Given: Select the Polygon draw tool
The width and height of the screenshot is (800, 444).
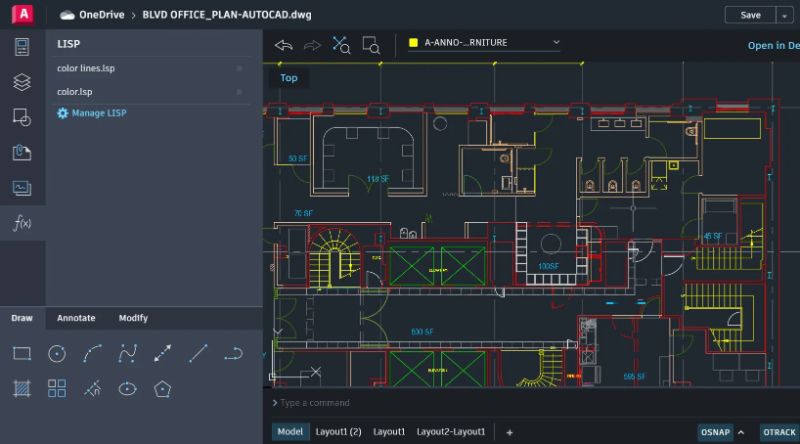Looking at the screenshot, I should [162, 389].
